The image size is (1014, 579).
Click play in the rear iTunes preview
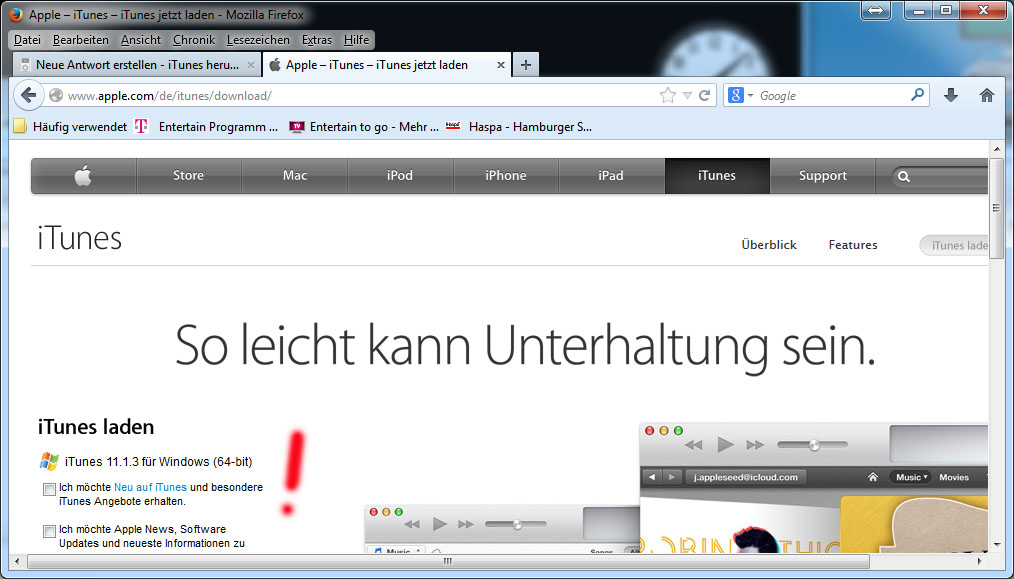[440, 524]
